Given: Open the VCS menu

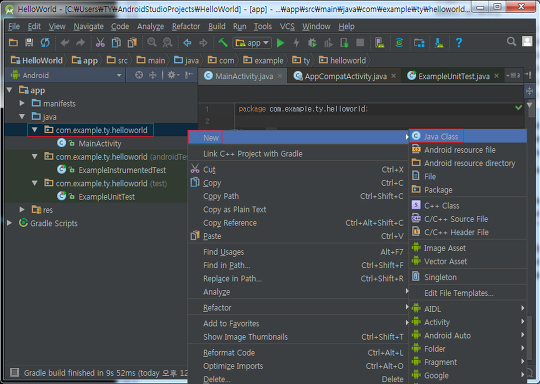Looking at the screenshot, I should [x=287, y=26].
